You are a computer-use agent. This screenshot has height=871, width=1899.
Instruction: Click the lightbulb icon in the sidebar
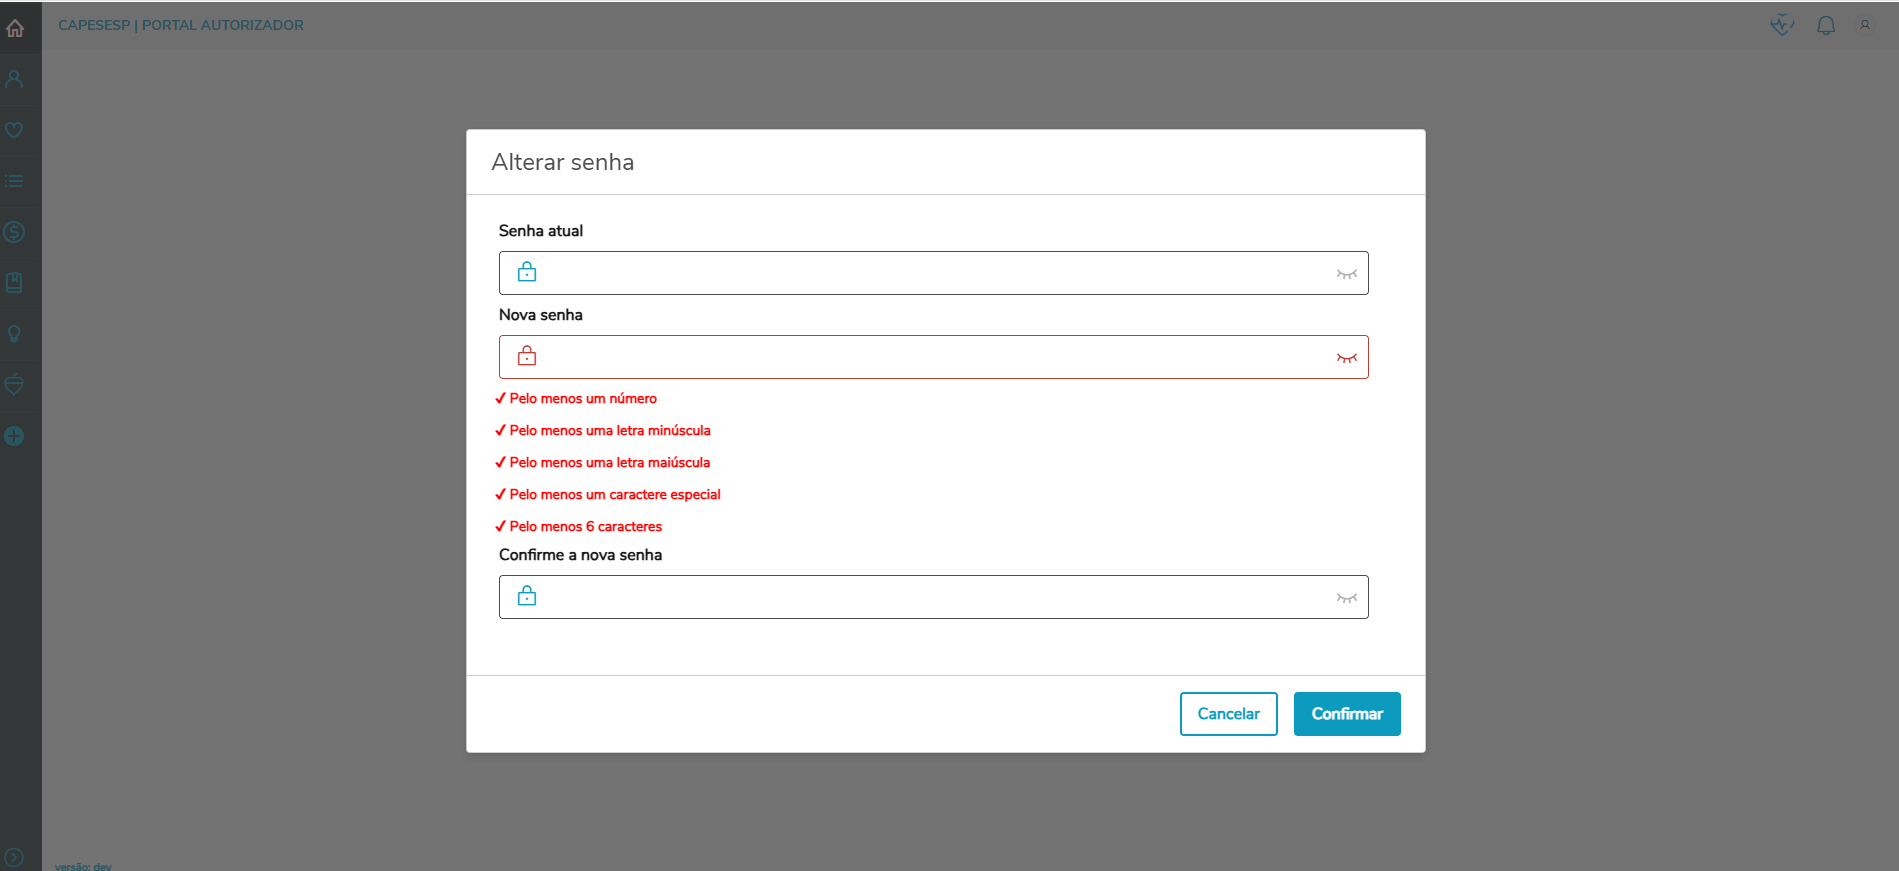click(x=14, y=334)
